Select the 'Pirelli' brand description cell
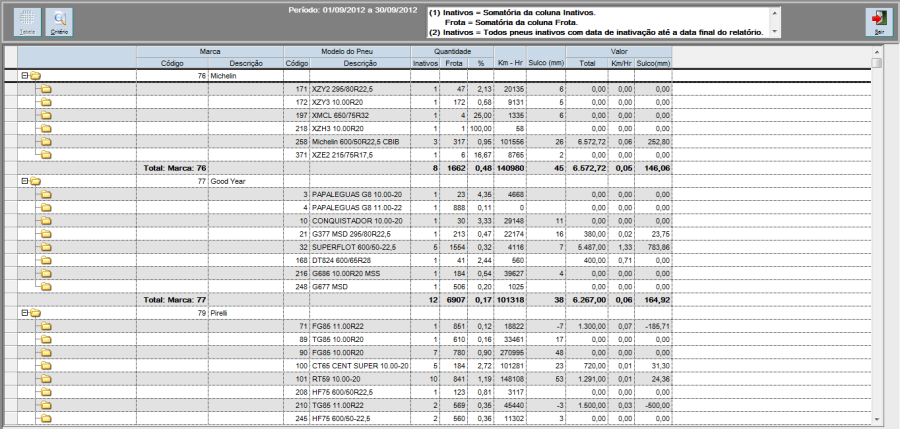900x429 pixels. click(246, 313)
